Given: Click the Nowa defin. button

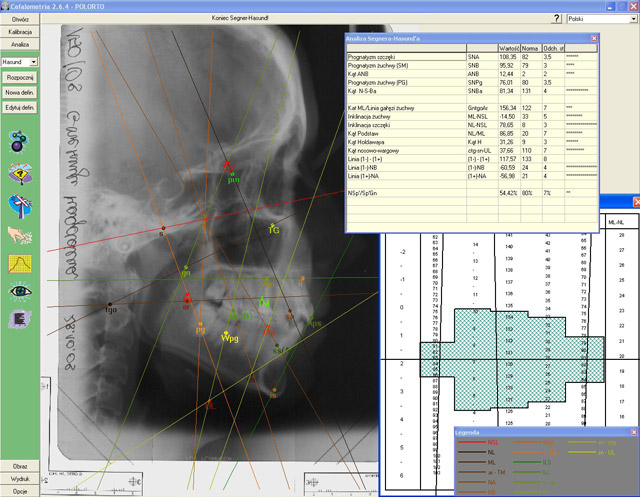Looking at the screenshot, I should [20, 93].
